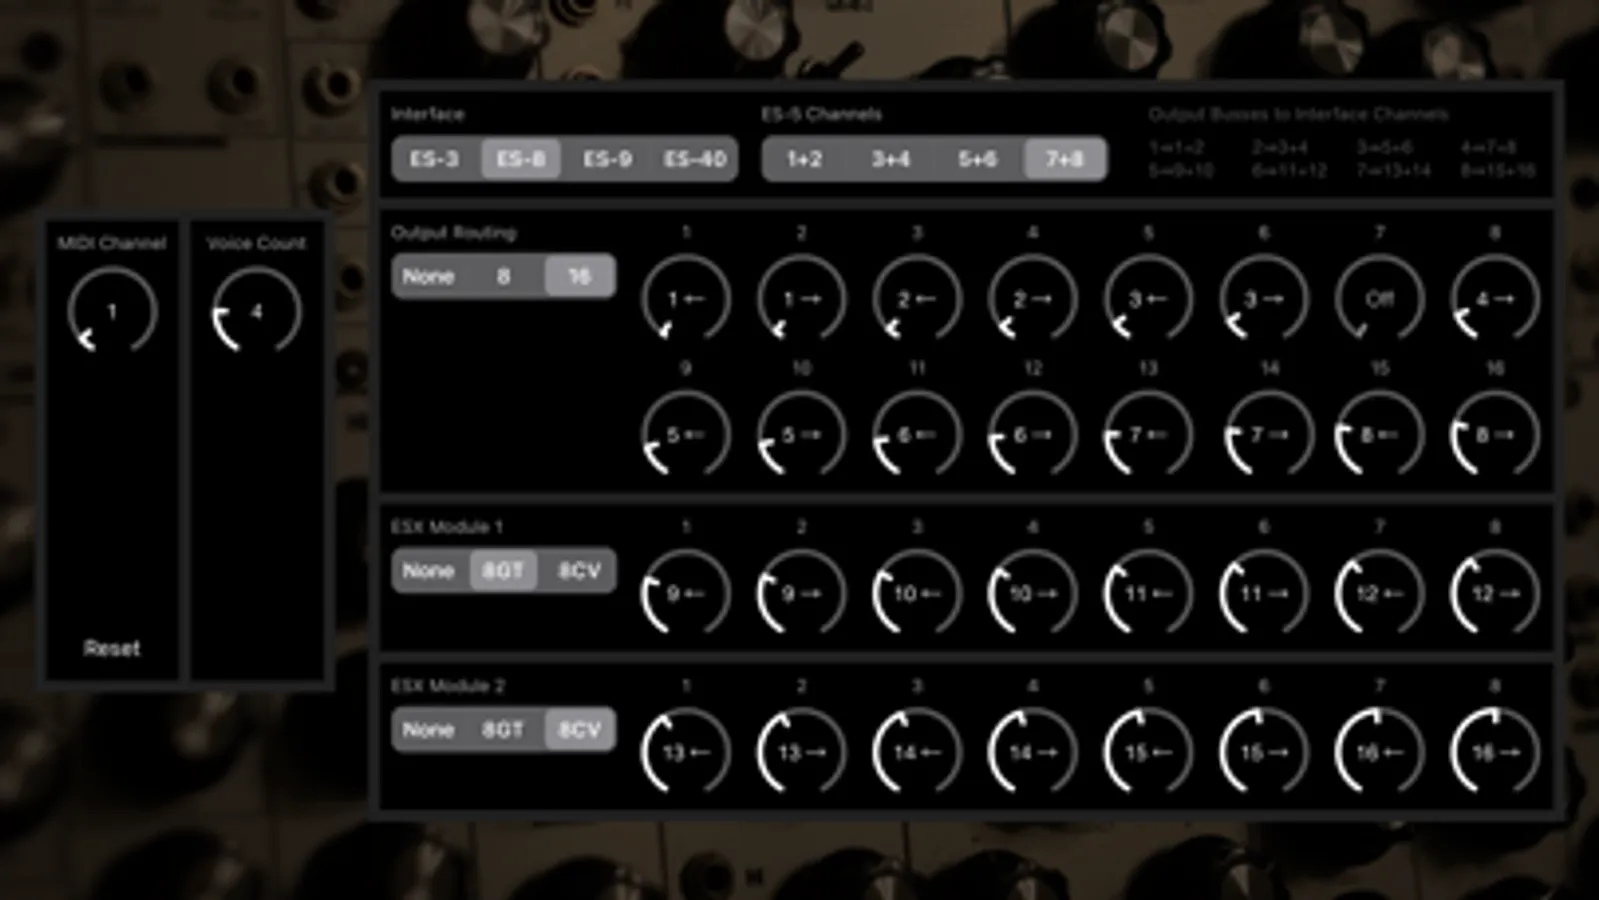This screenshot has height=900, width=1599.
Task: Adjust the MIDI Channel knob
Action: (x=112, y=311)
